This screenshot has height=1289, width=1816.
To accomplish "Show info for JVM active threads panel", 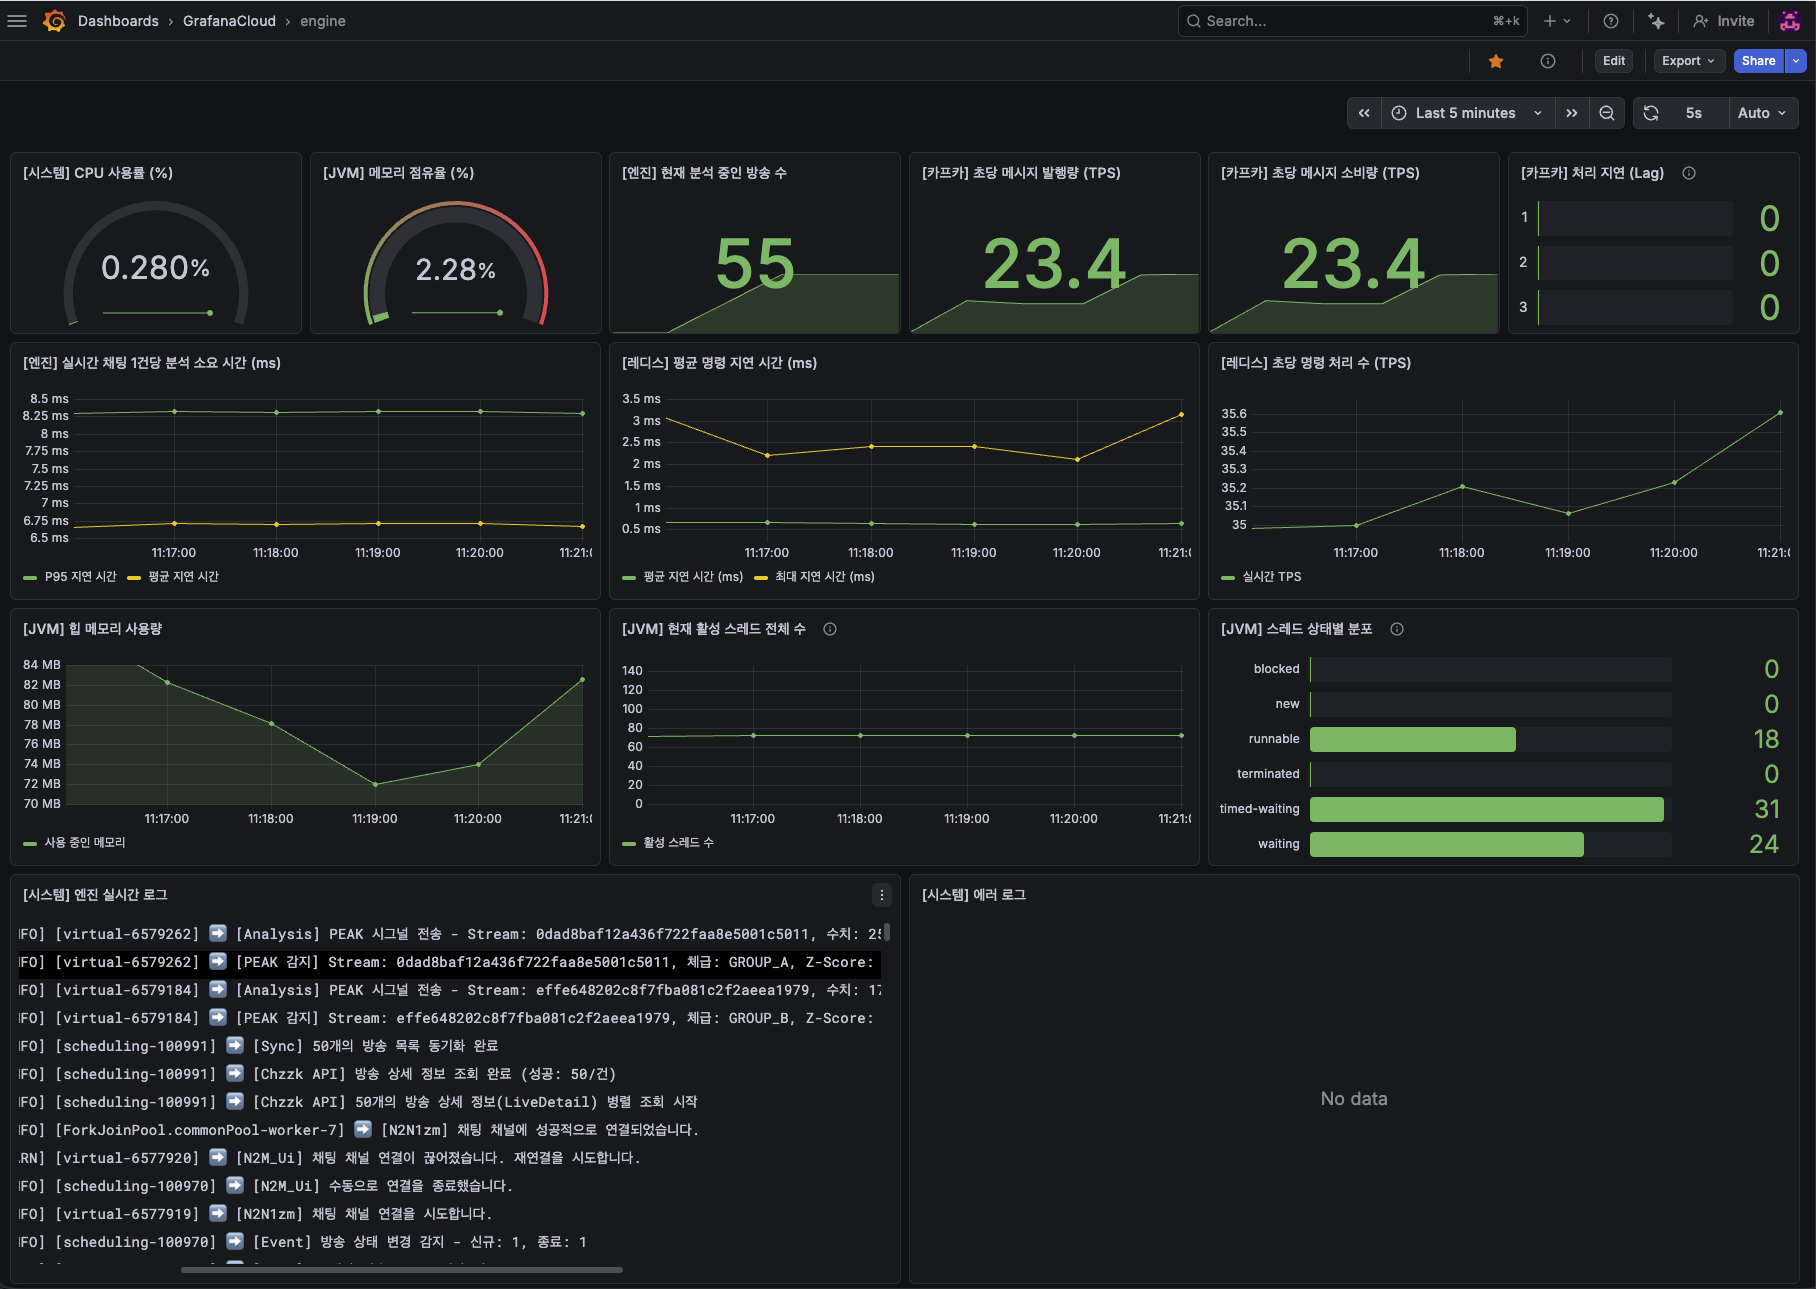I will [x=830, y=629].
